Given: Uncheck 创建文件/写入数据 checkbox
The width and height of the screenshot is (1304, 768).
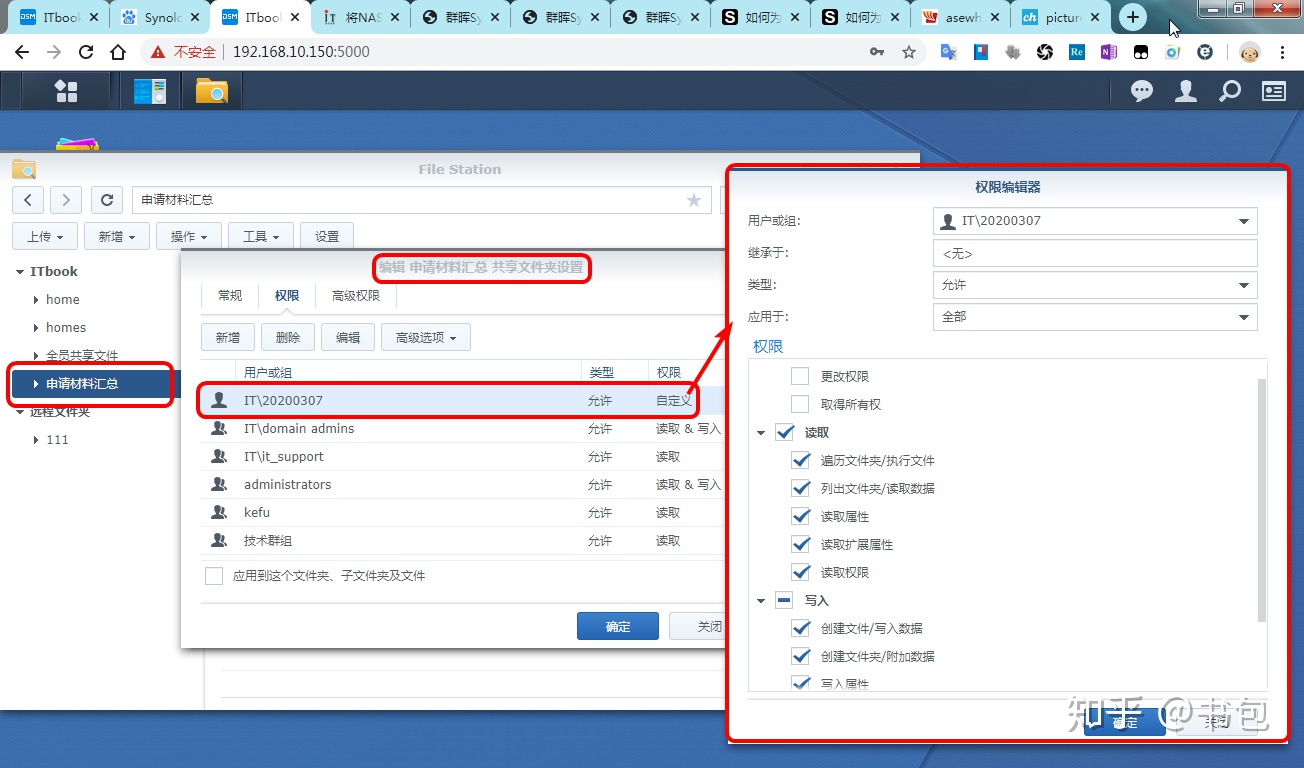Looking at the screenshot, I should coord(800,628).
